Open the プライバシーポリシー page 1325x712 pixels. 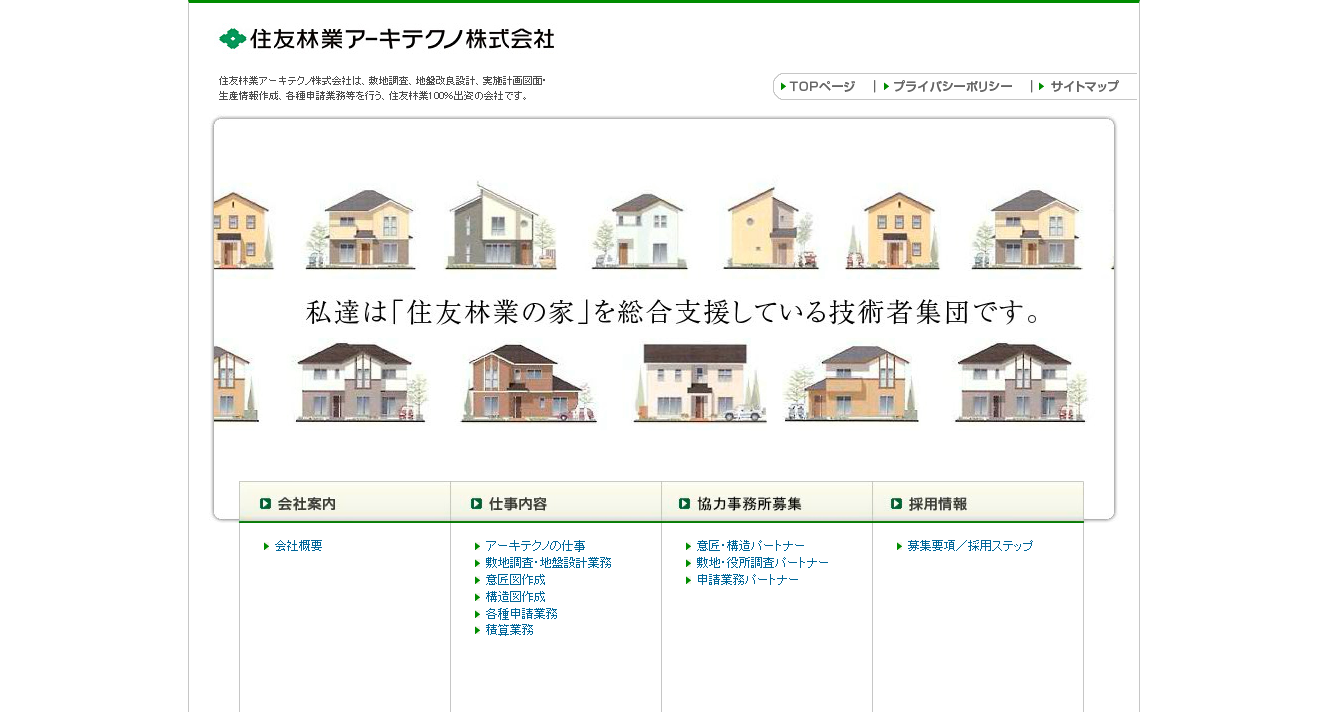(x=950, y=86)
